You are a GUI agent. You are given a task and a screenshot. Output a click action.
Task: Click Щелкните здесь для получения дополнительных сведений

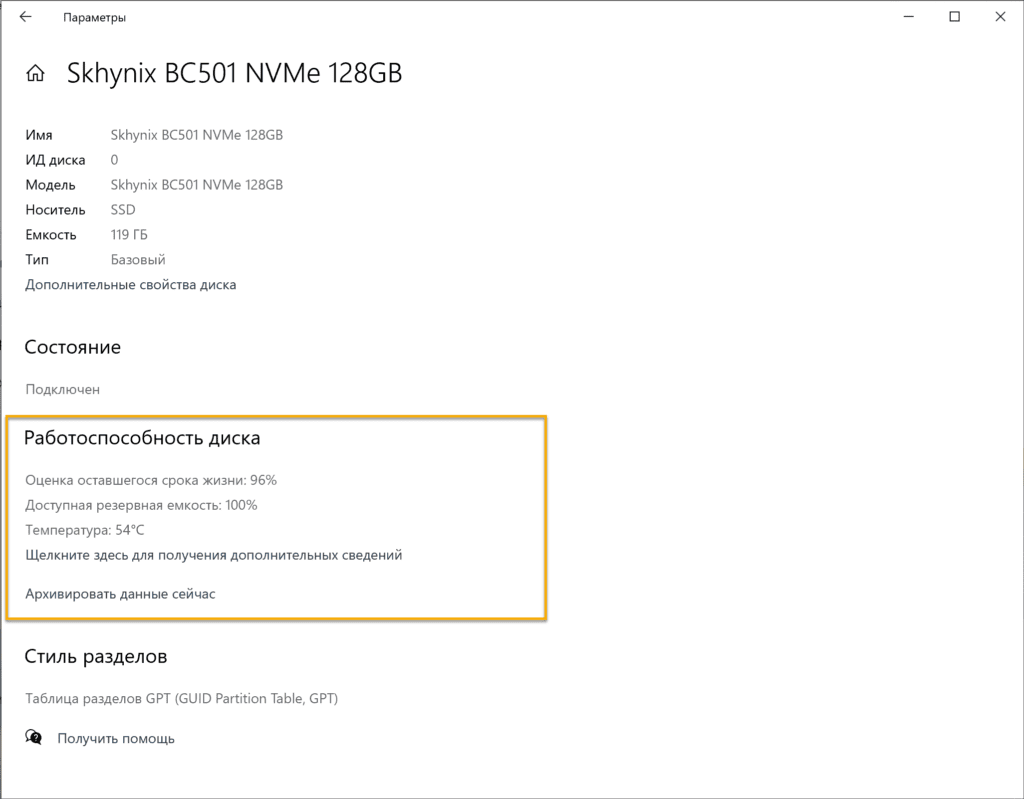[214, 555]
